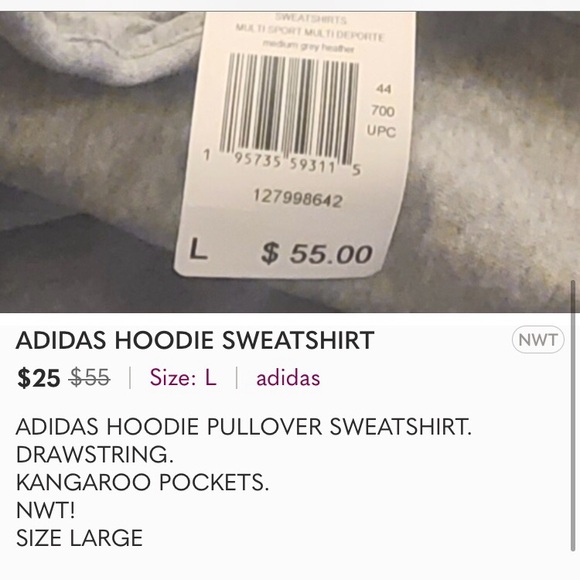Click the crossed-out $55 original price
The height and width of the screenshot is (580, 580).
(x=90, y=378)
